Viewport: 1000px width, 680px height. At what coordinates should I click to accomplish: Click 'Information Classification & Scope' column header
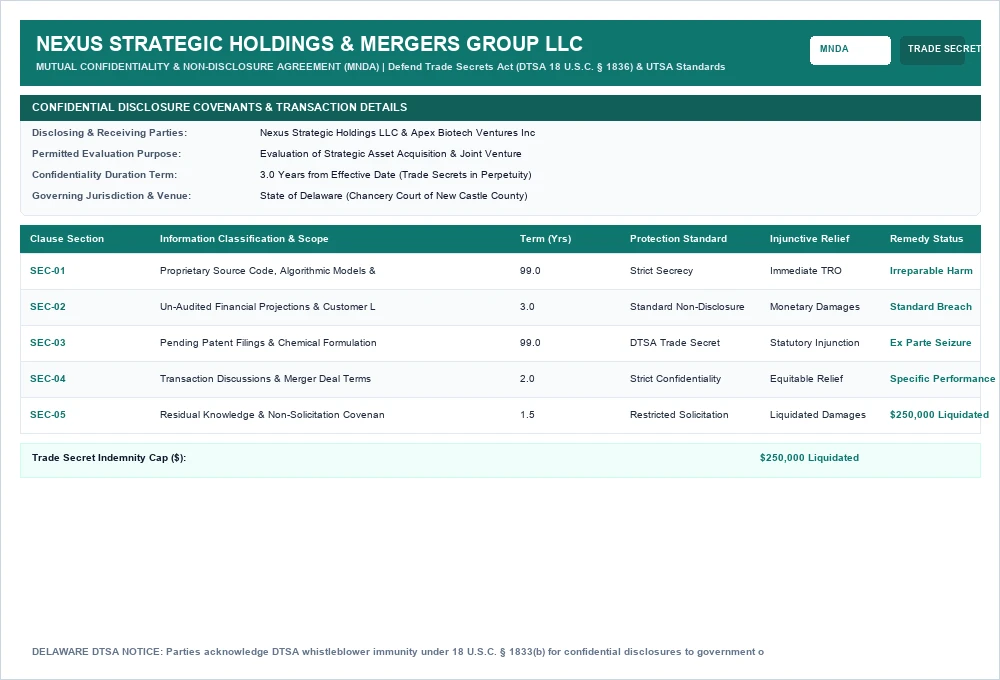244,239
